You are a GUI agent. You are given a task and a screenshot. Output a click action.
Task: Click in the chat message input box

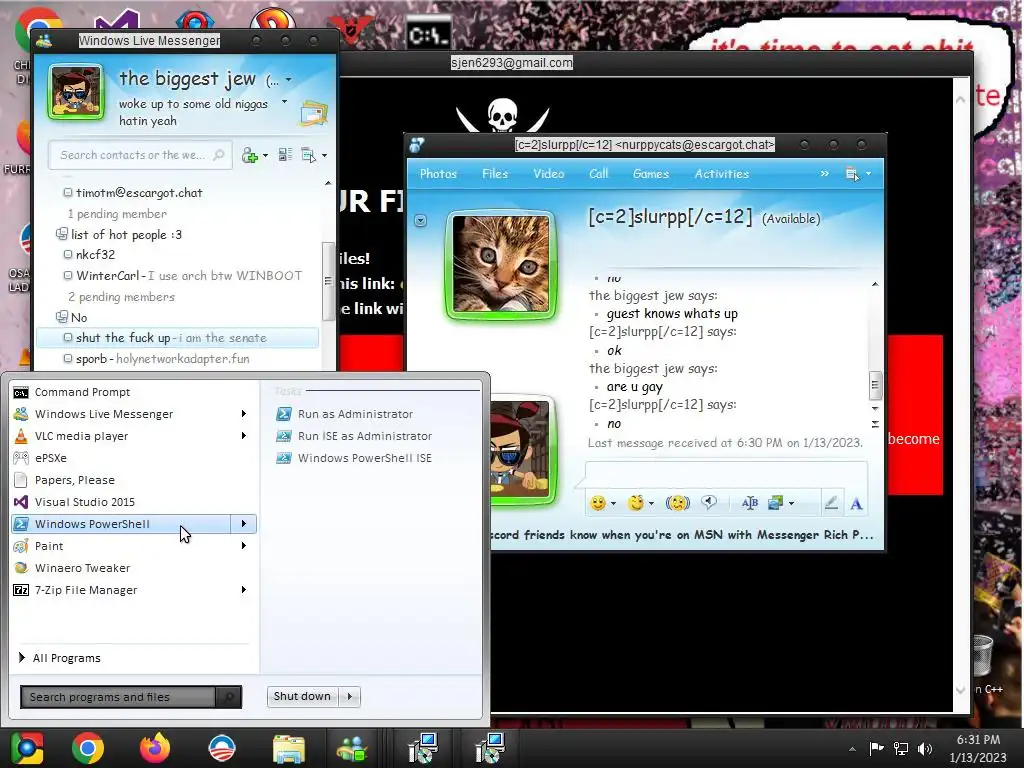(726, 475)
